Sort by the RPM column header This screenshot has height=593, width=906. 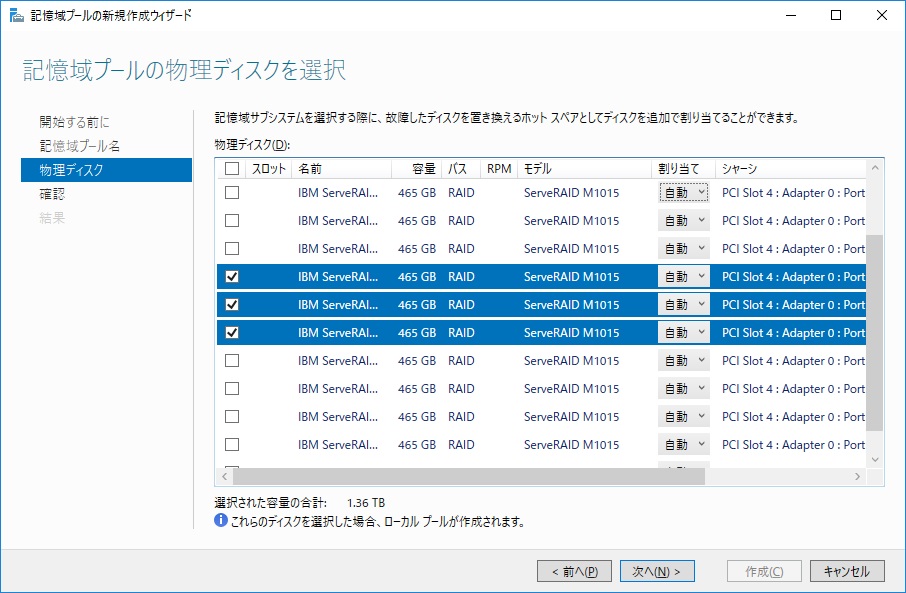tap(499, 168)
